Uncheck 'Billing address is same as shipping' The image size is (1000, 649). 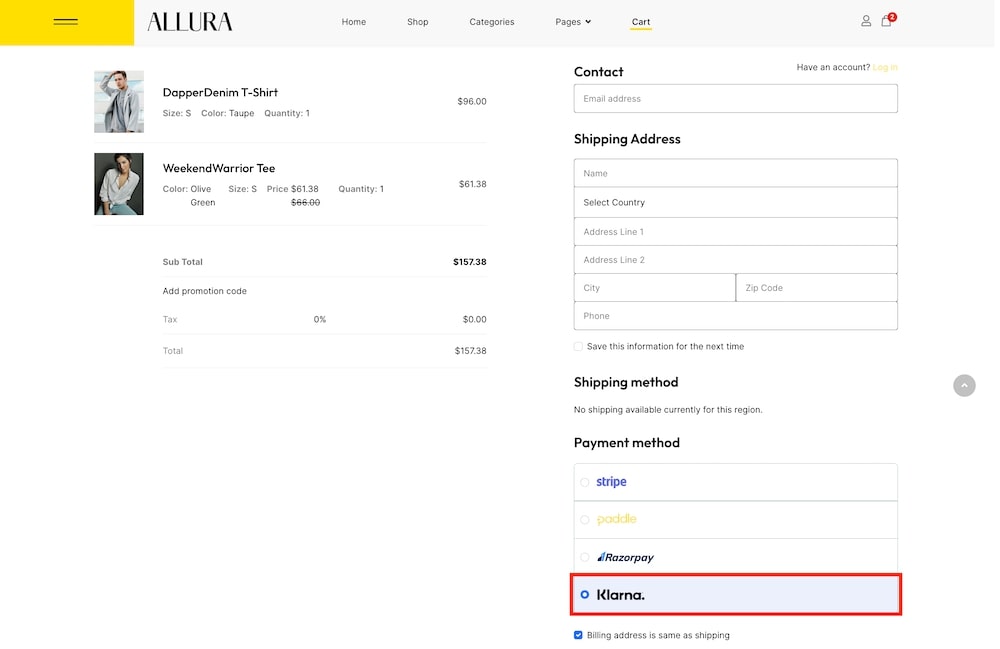tap(578, 635)
